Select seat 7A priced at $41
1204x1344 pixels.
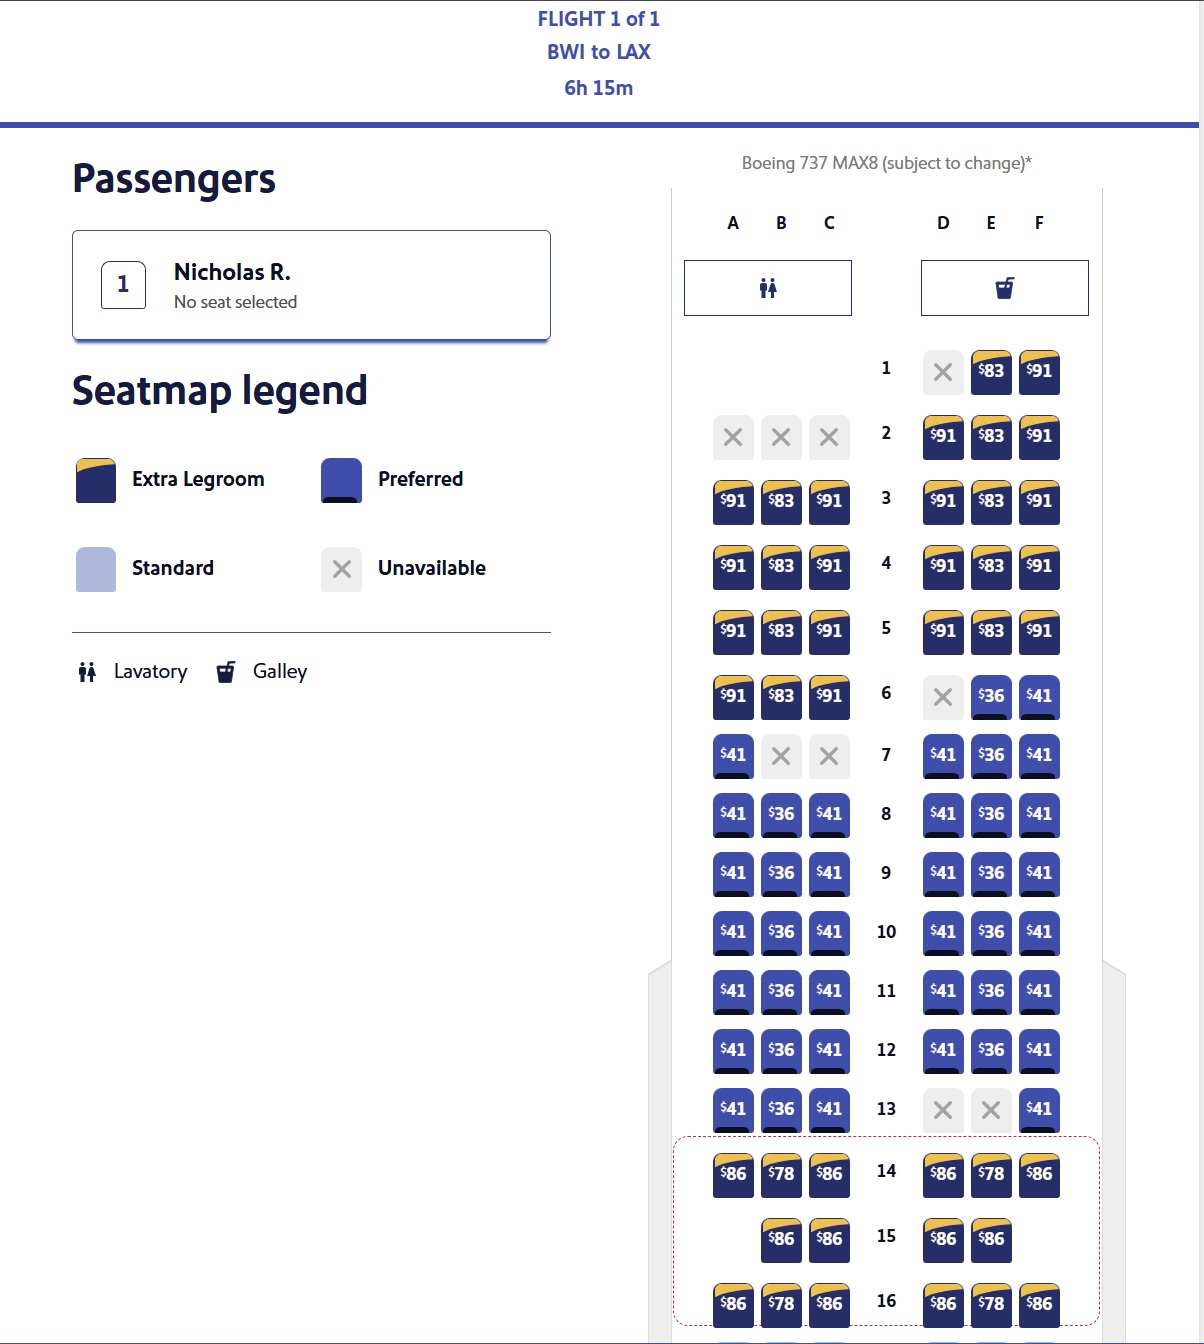733,756
